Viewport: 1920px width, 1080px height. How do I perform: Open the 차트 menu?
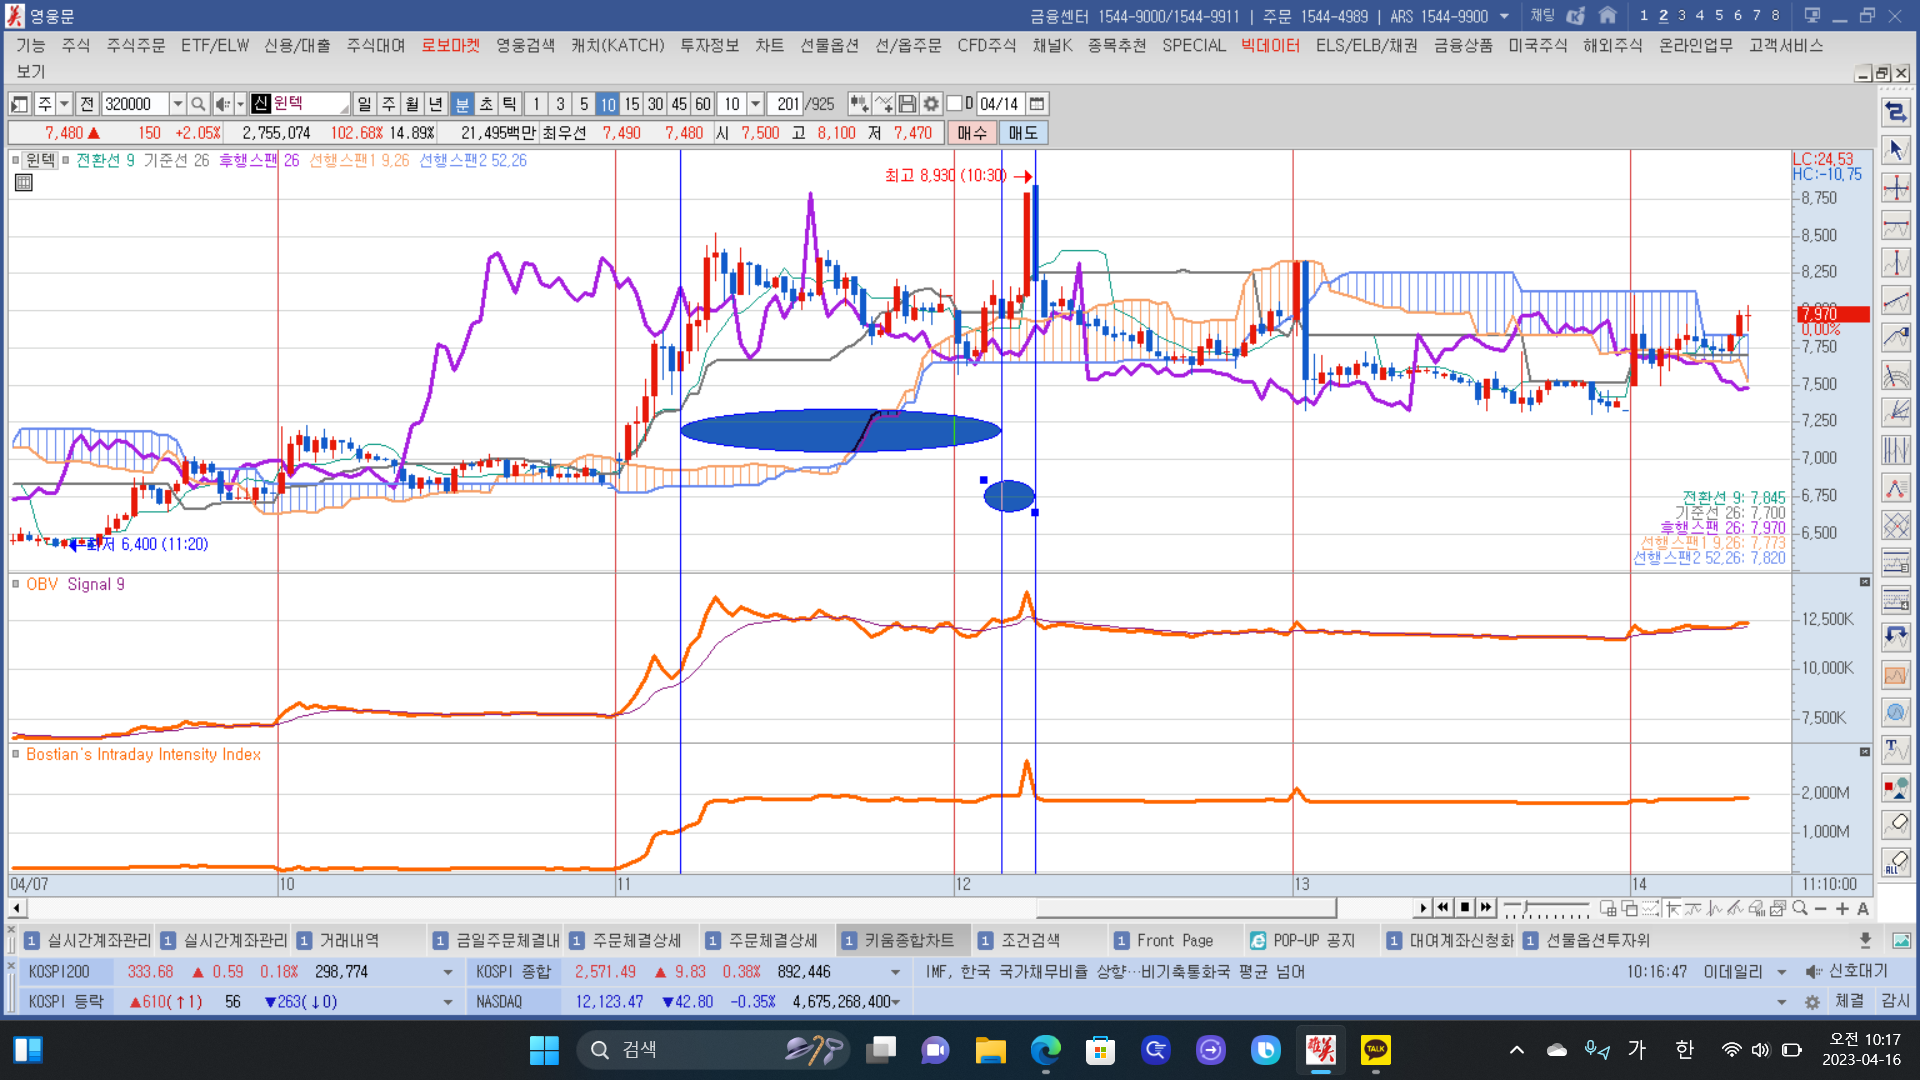[768, 45]
